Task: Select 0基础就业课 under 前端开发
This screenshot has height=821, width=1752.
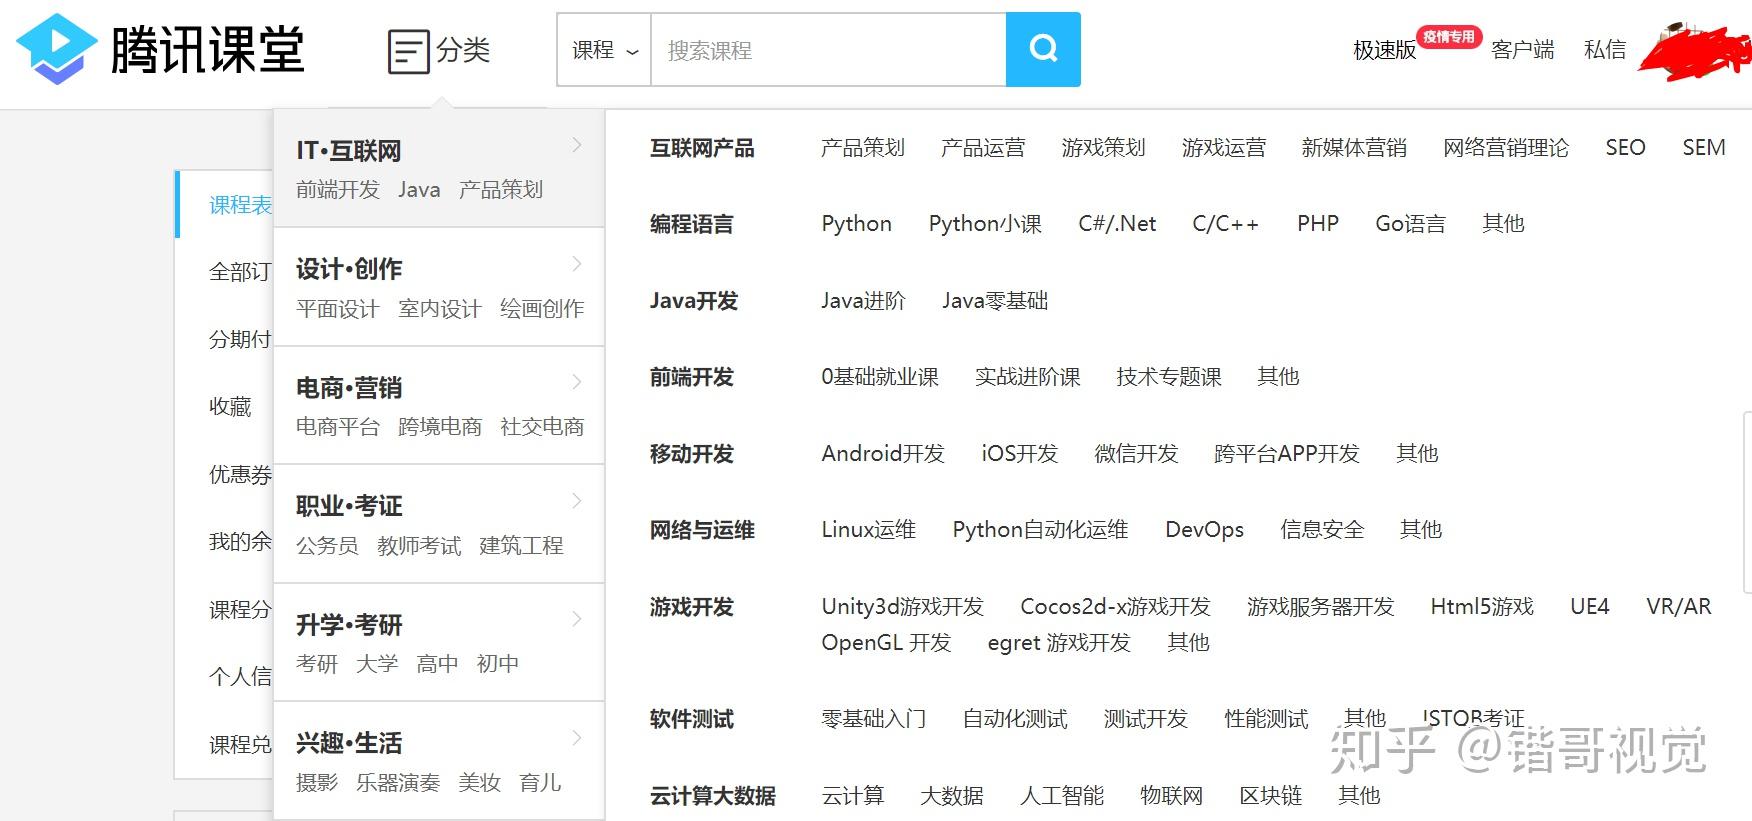Action: click(880, 377)
